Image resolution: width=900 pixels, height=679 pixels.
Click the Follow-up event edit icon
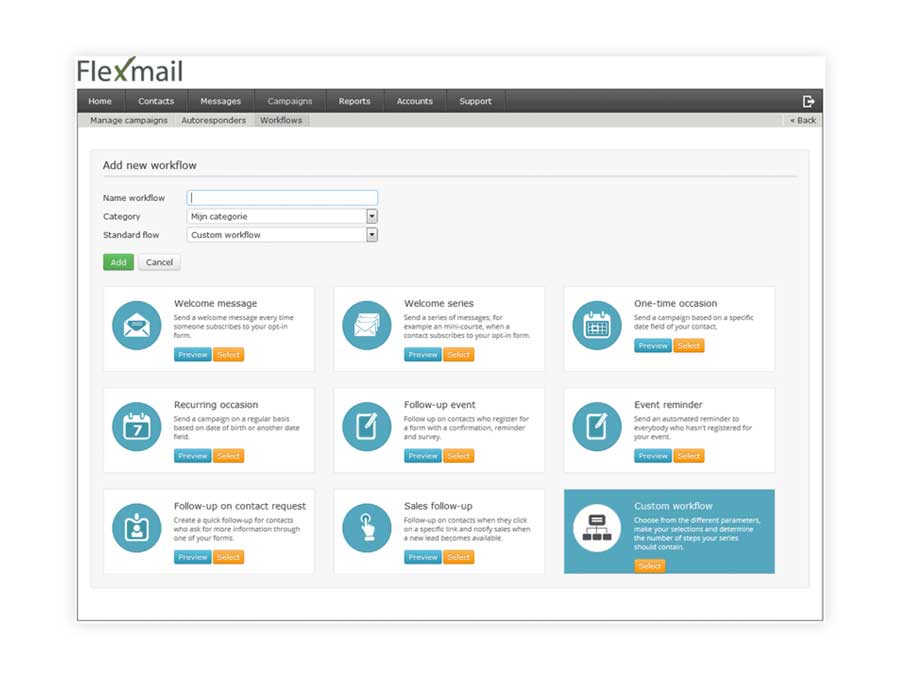click(367, 426)
